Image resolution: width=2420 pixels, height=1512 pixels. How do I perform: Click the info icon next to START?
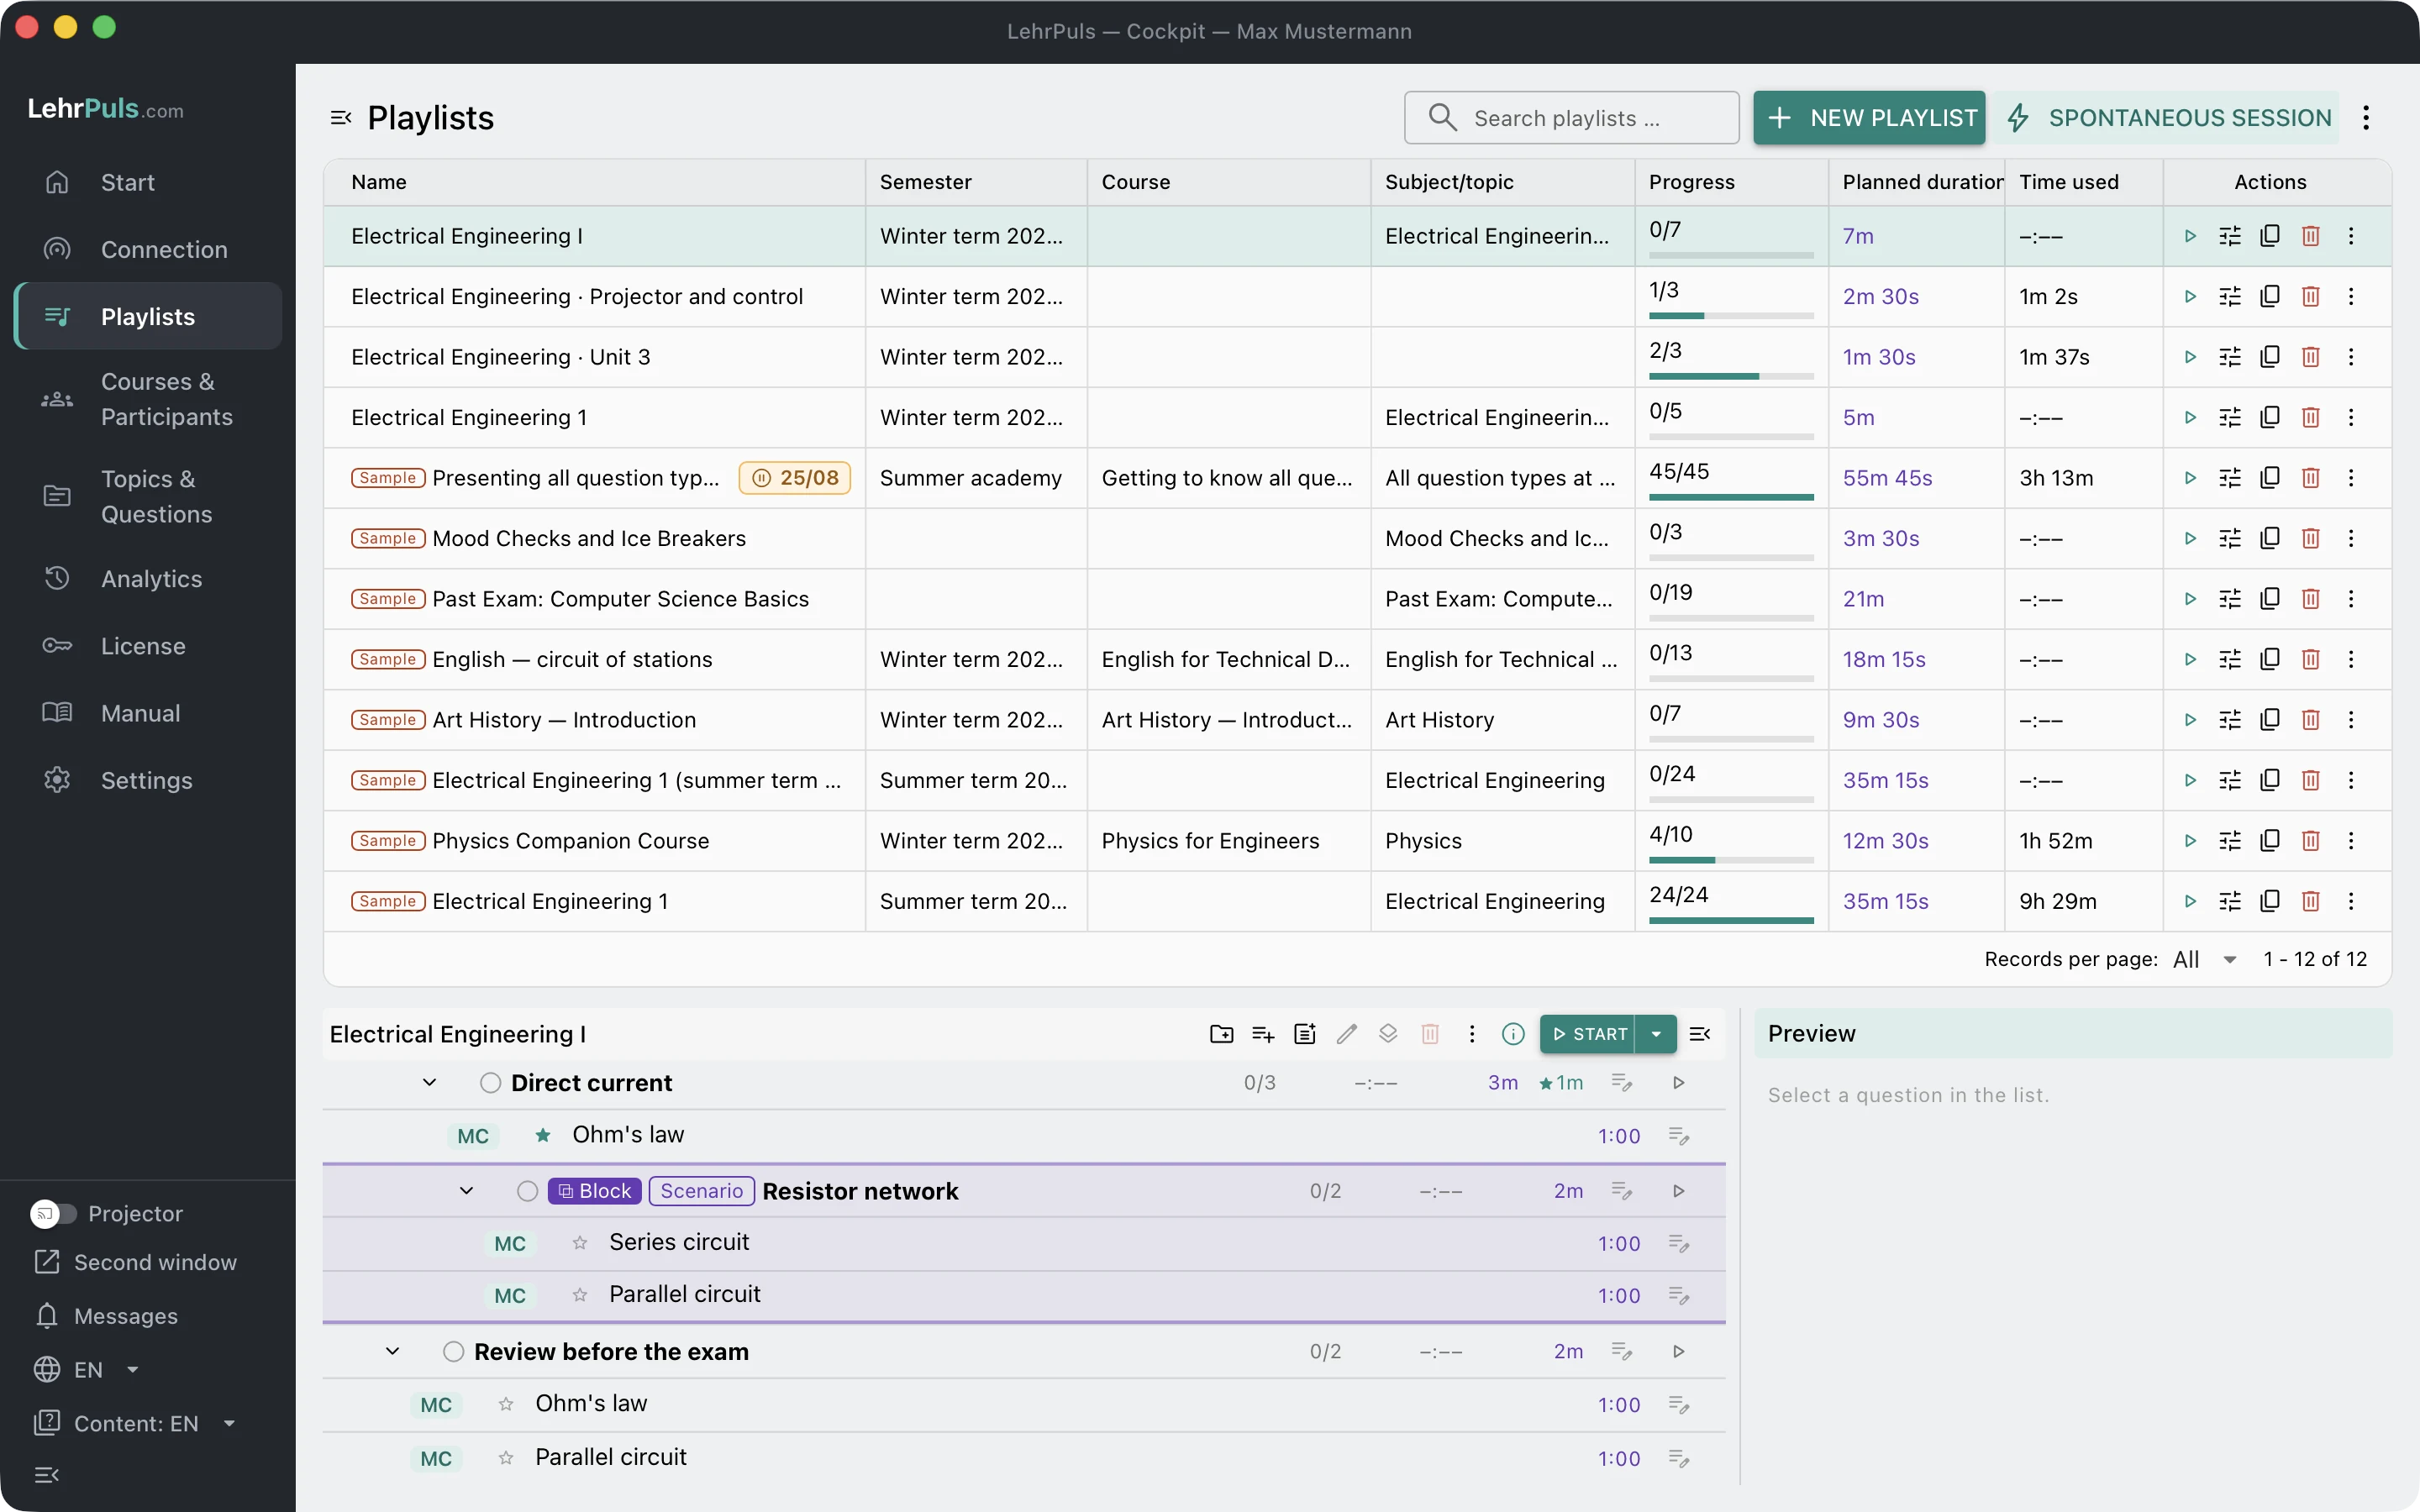(x=1513, y=1034)
